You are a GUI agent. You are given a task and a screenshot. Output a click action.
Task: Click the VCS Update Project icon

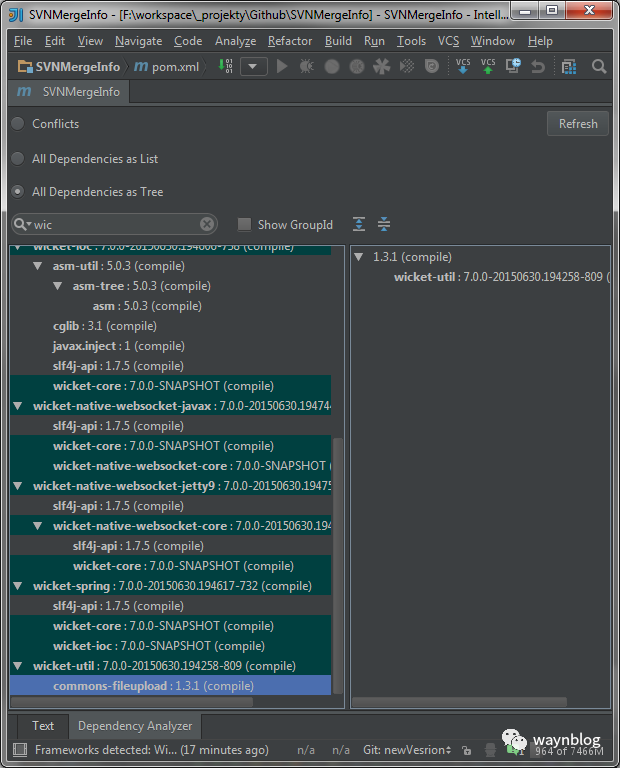[463, 66]
